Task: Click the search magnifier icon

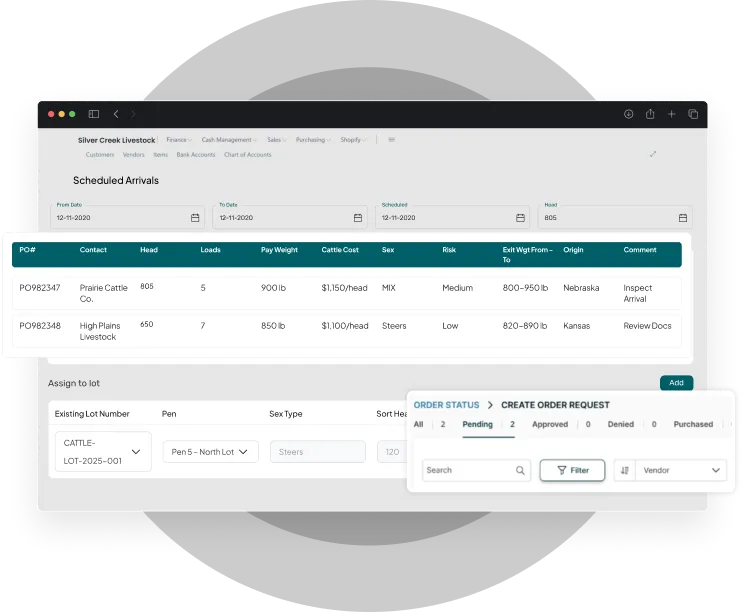Action: [x=520, y=470]
